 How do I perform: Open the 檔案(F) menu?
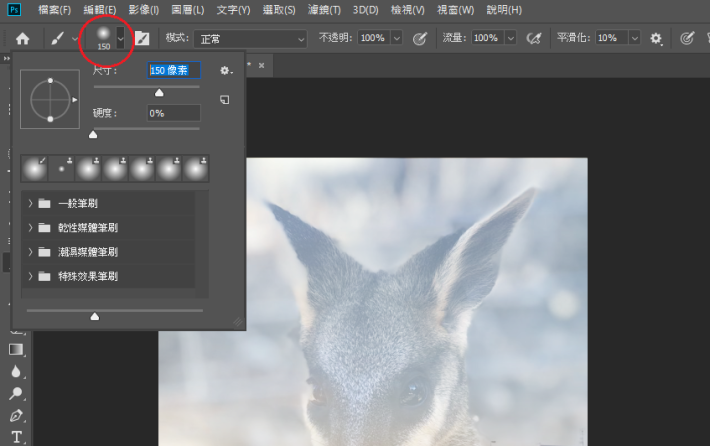(54, 10)
